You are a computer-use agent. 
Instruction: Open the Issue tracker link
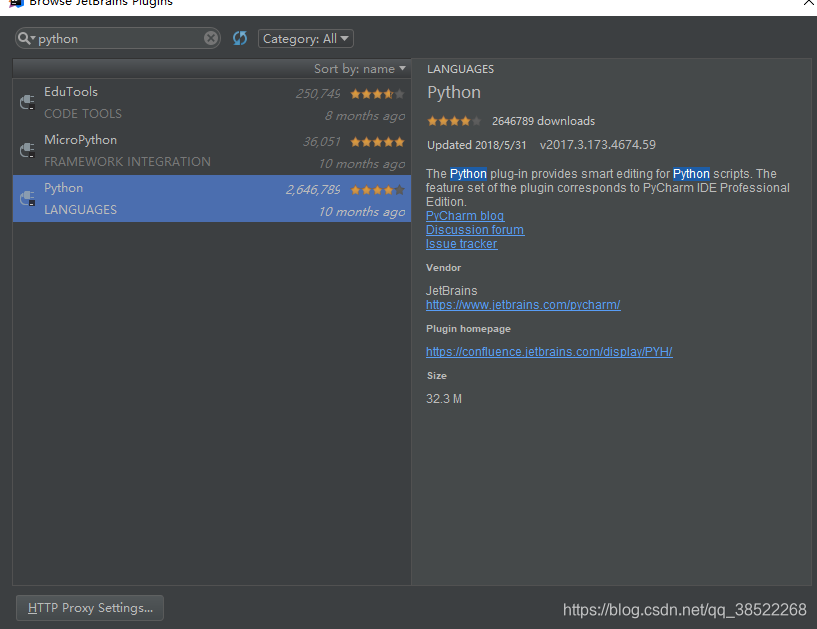461,244
